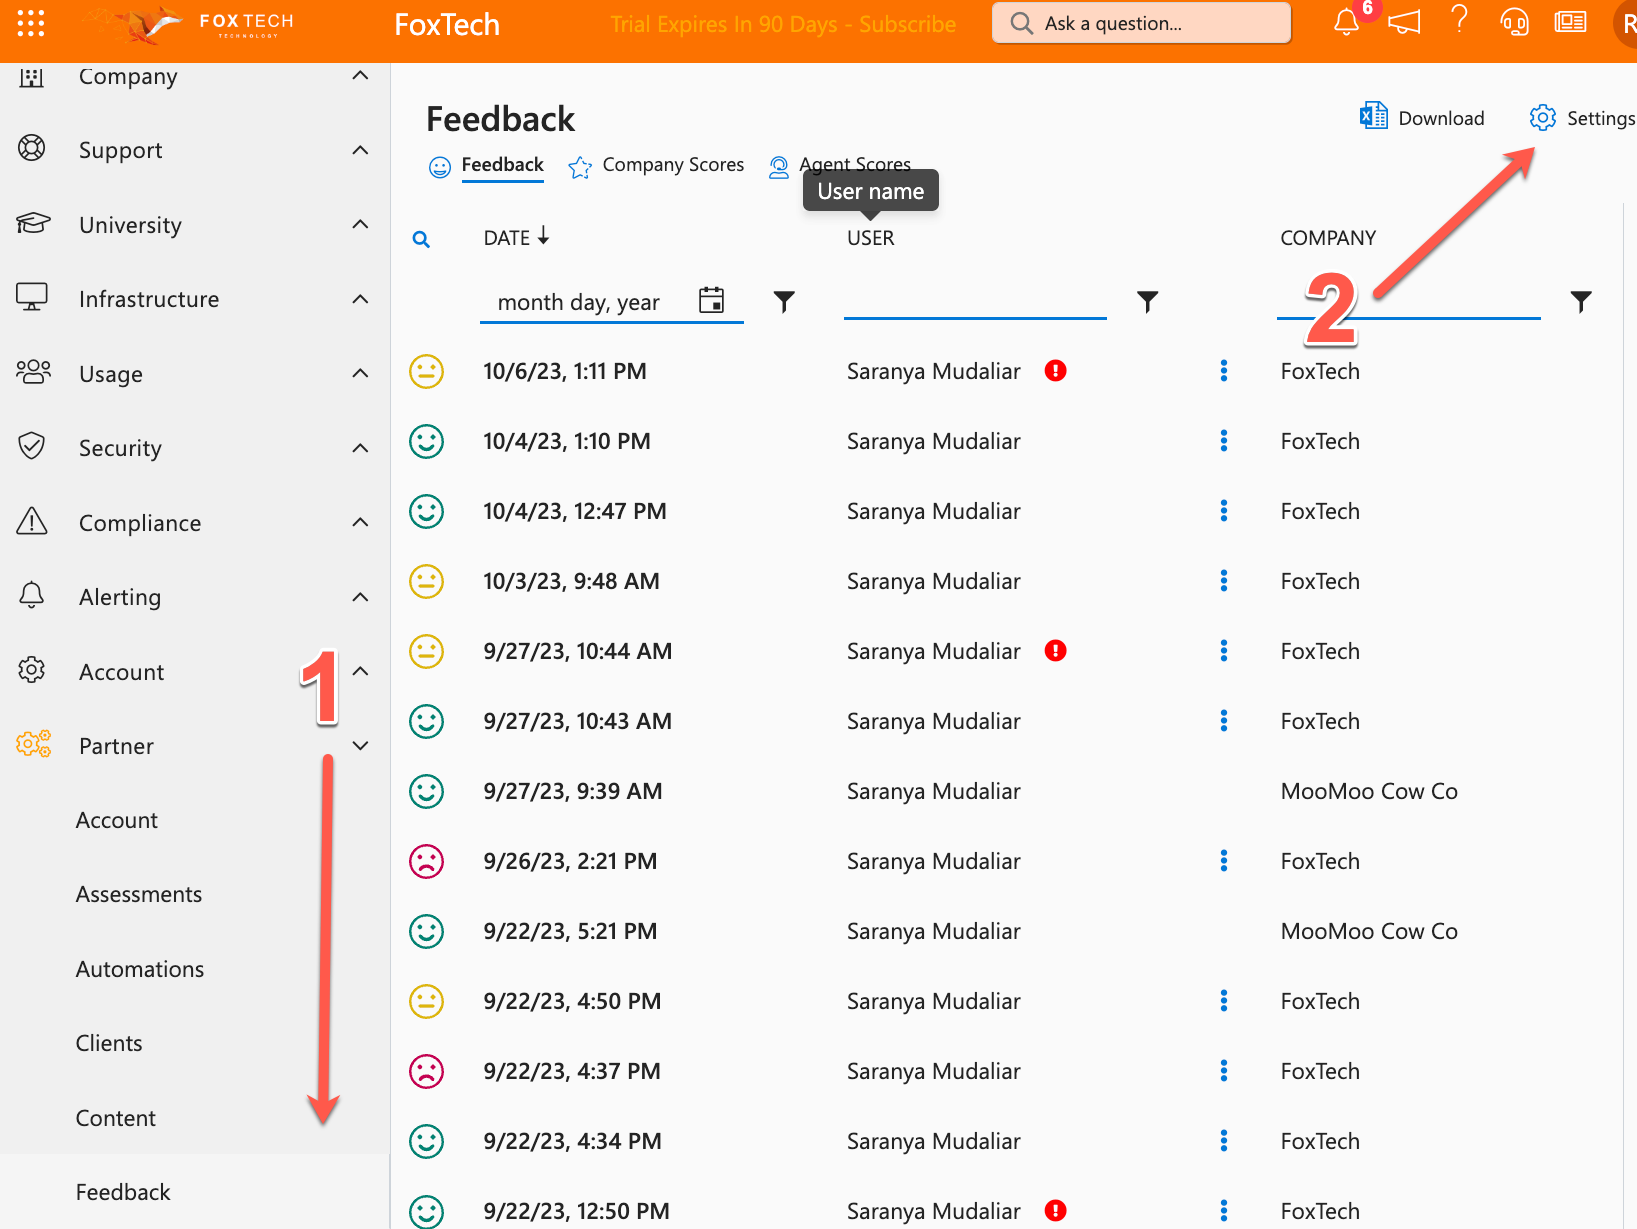This screenshot has width=1637, height=1229.
Task: Click the Ask a question search box
Action: click(x=1141, y=23)
